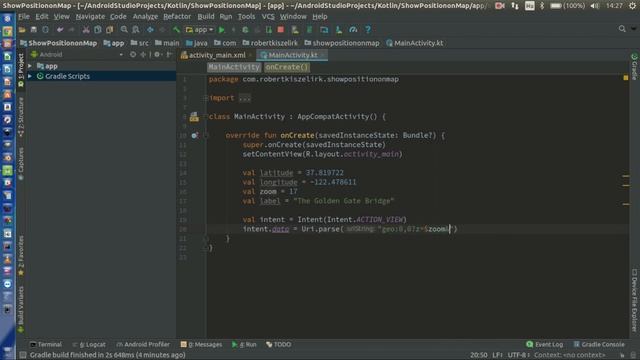Click the MainActivity class breadcrumb in editor
The width and height of the screenshot is (640, 360).
[233, 67]
